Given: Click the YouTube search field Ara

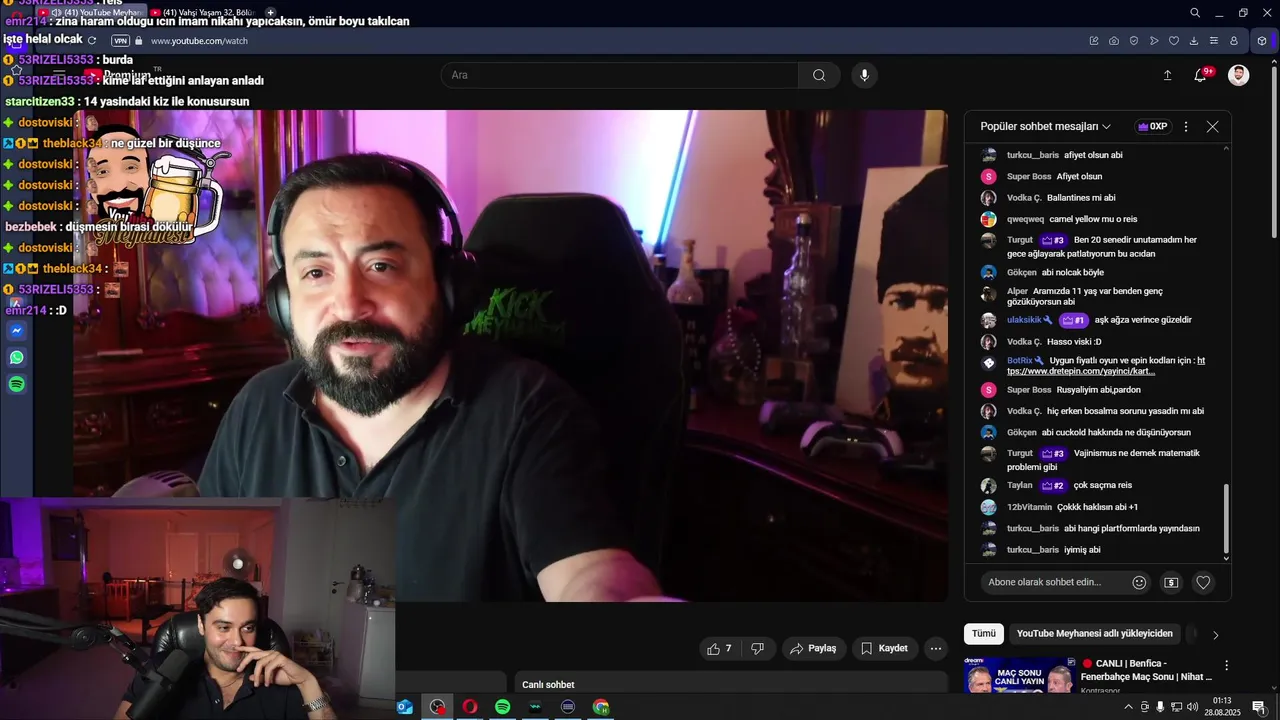Looking at the screenshot, I should coord(620,75).
